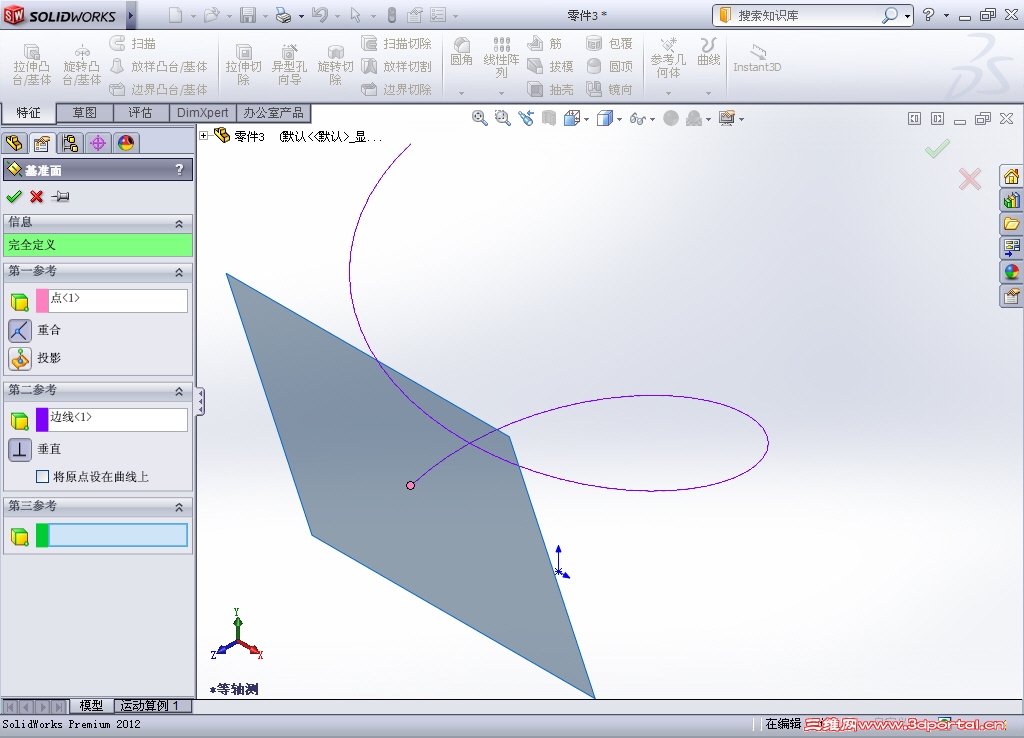Switch to the DimXpert tab
Image resolution: width=1024 pixels, height=738 pixels.
tap(202, 113)
